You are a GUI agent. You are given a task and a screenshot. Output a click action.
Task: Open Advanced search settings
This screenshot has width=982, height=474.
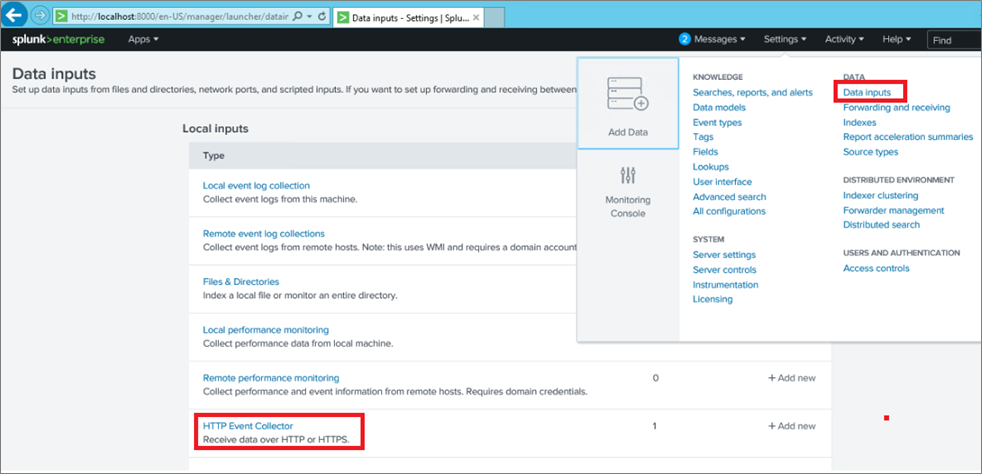(x=729, y=197)
